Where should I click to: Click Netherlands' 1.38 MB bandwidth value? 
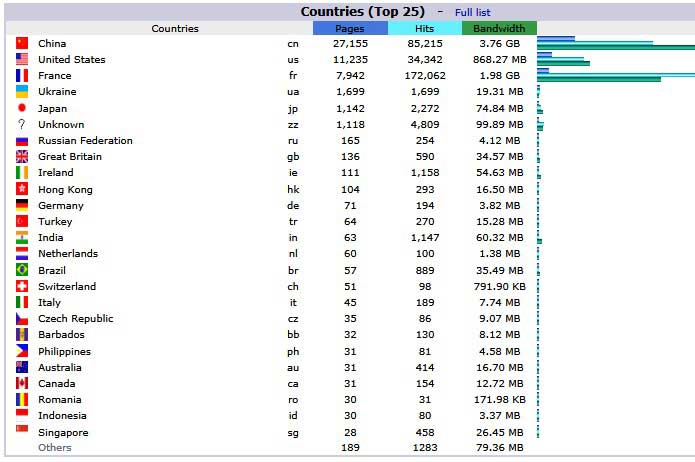tap(500, 254)
